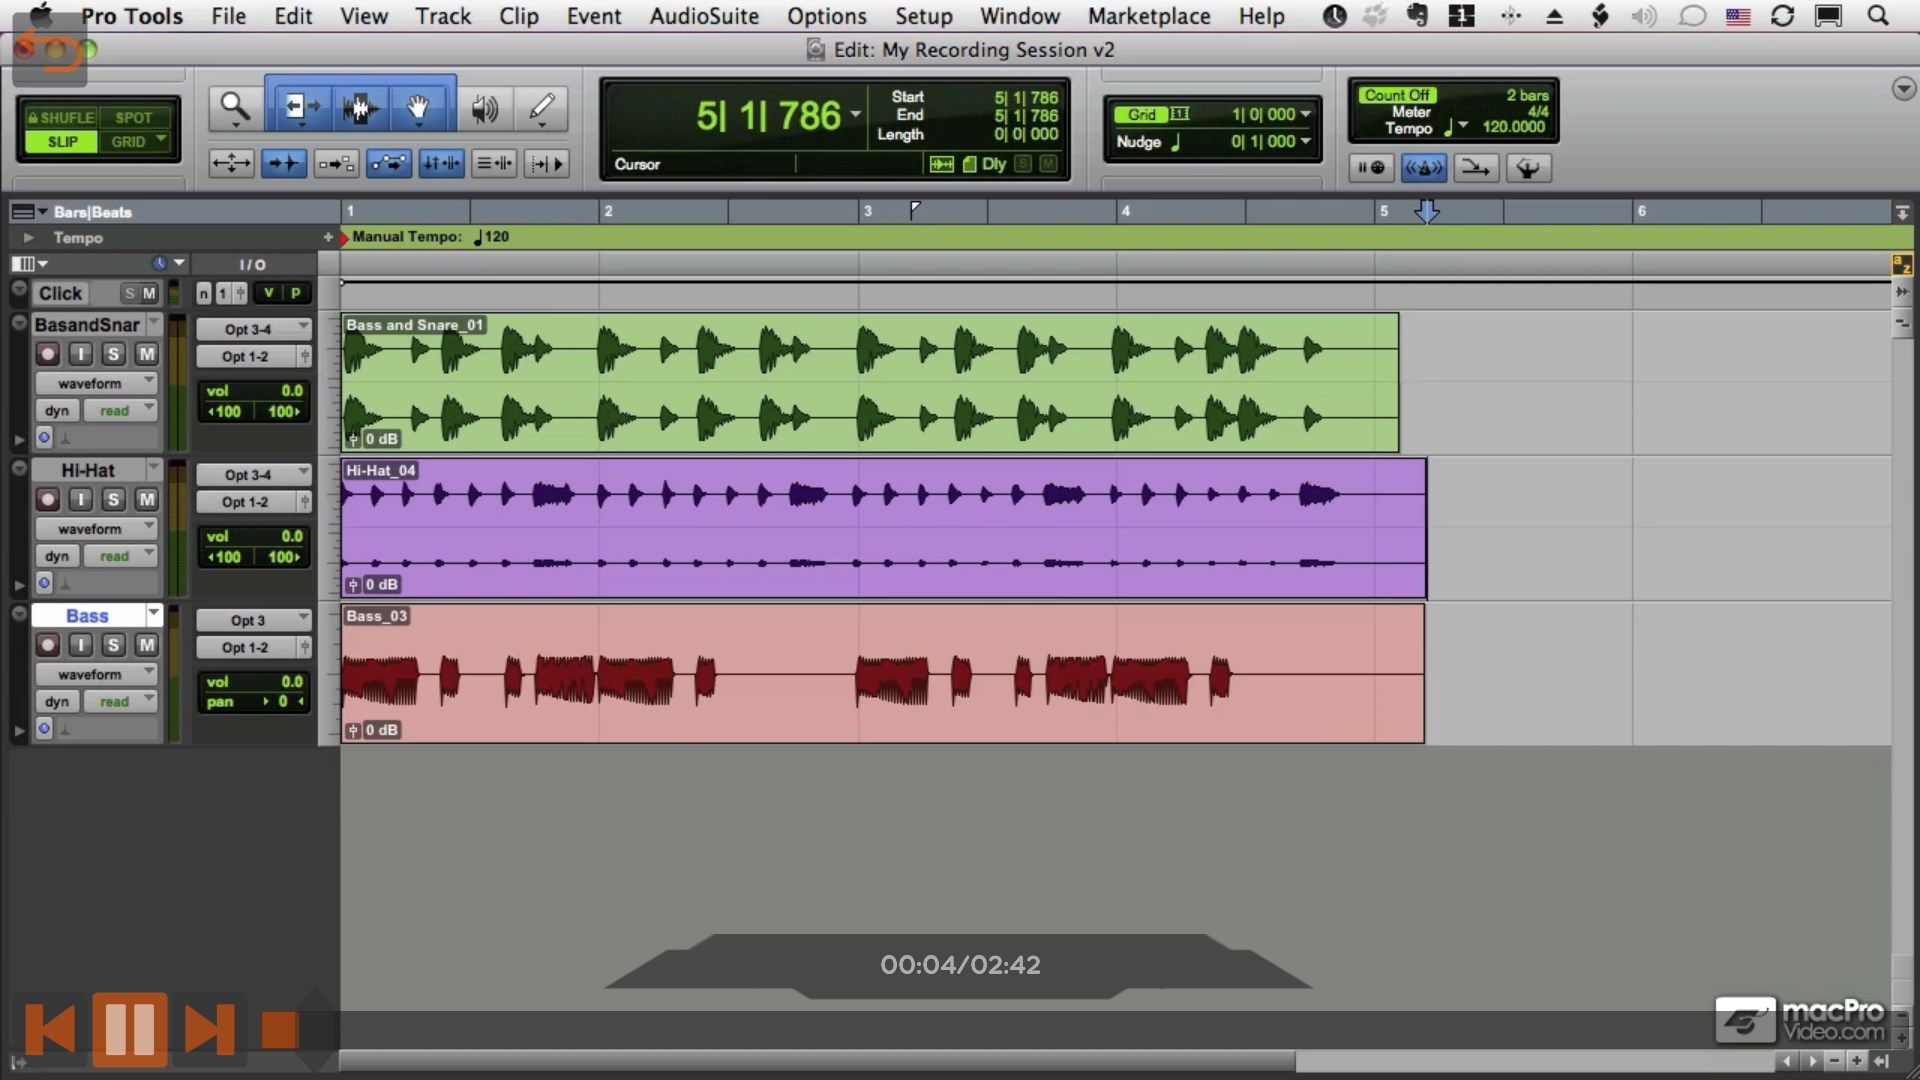Image resolution: width=1920 pixels, height=1080 pixels.
Task: Click the Grid label button
Action: 1141,114
